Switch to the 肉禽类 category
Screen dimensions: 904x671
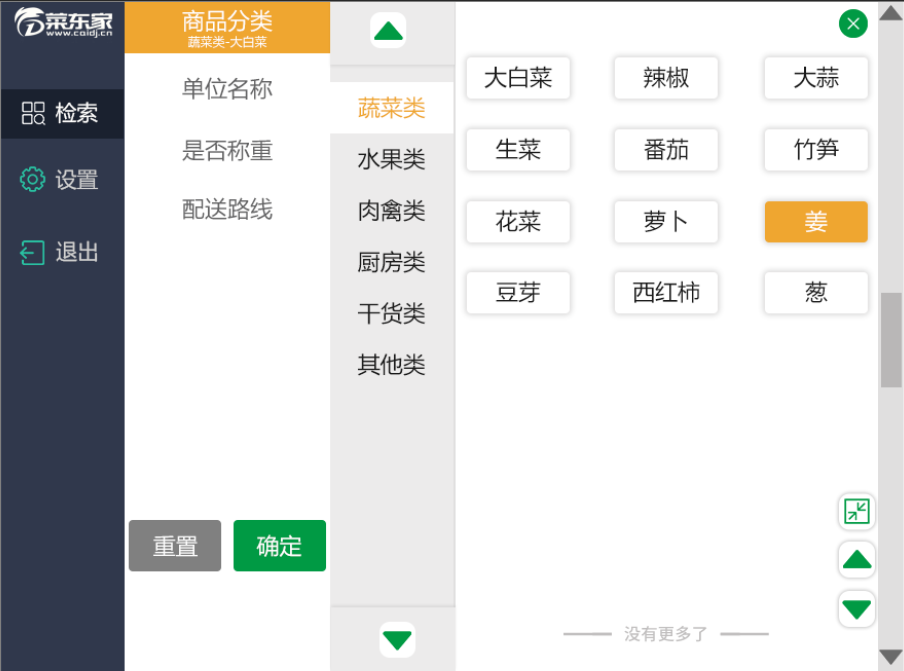tap(390, 210)
